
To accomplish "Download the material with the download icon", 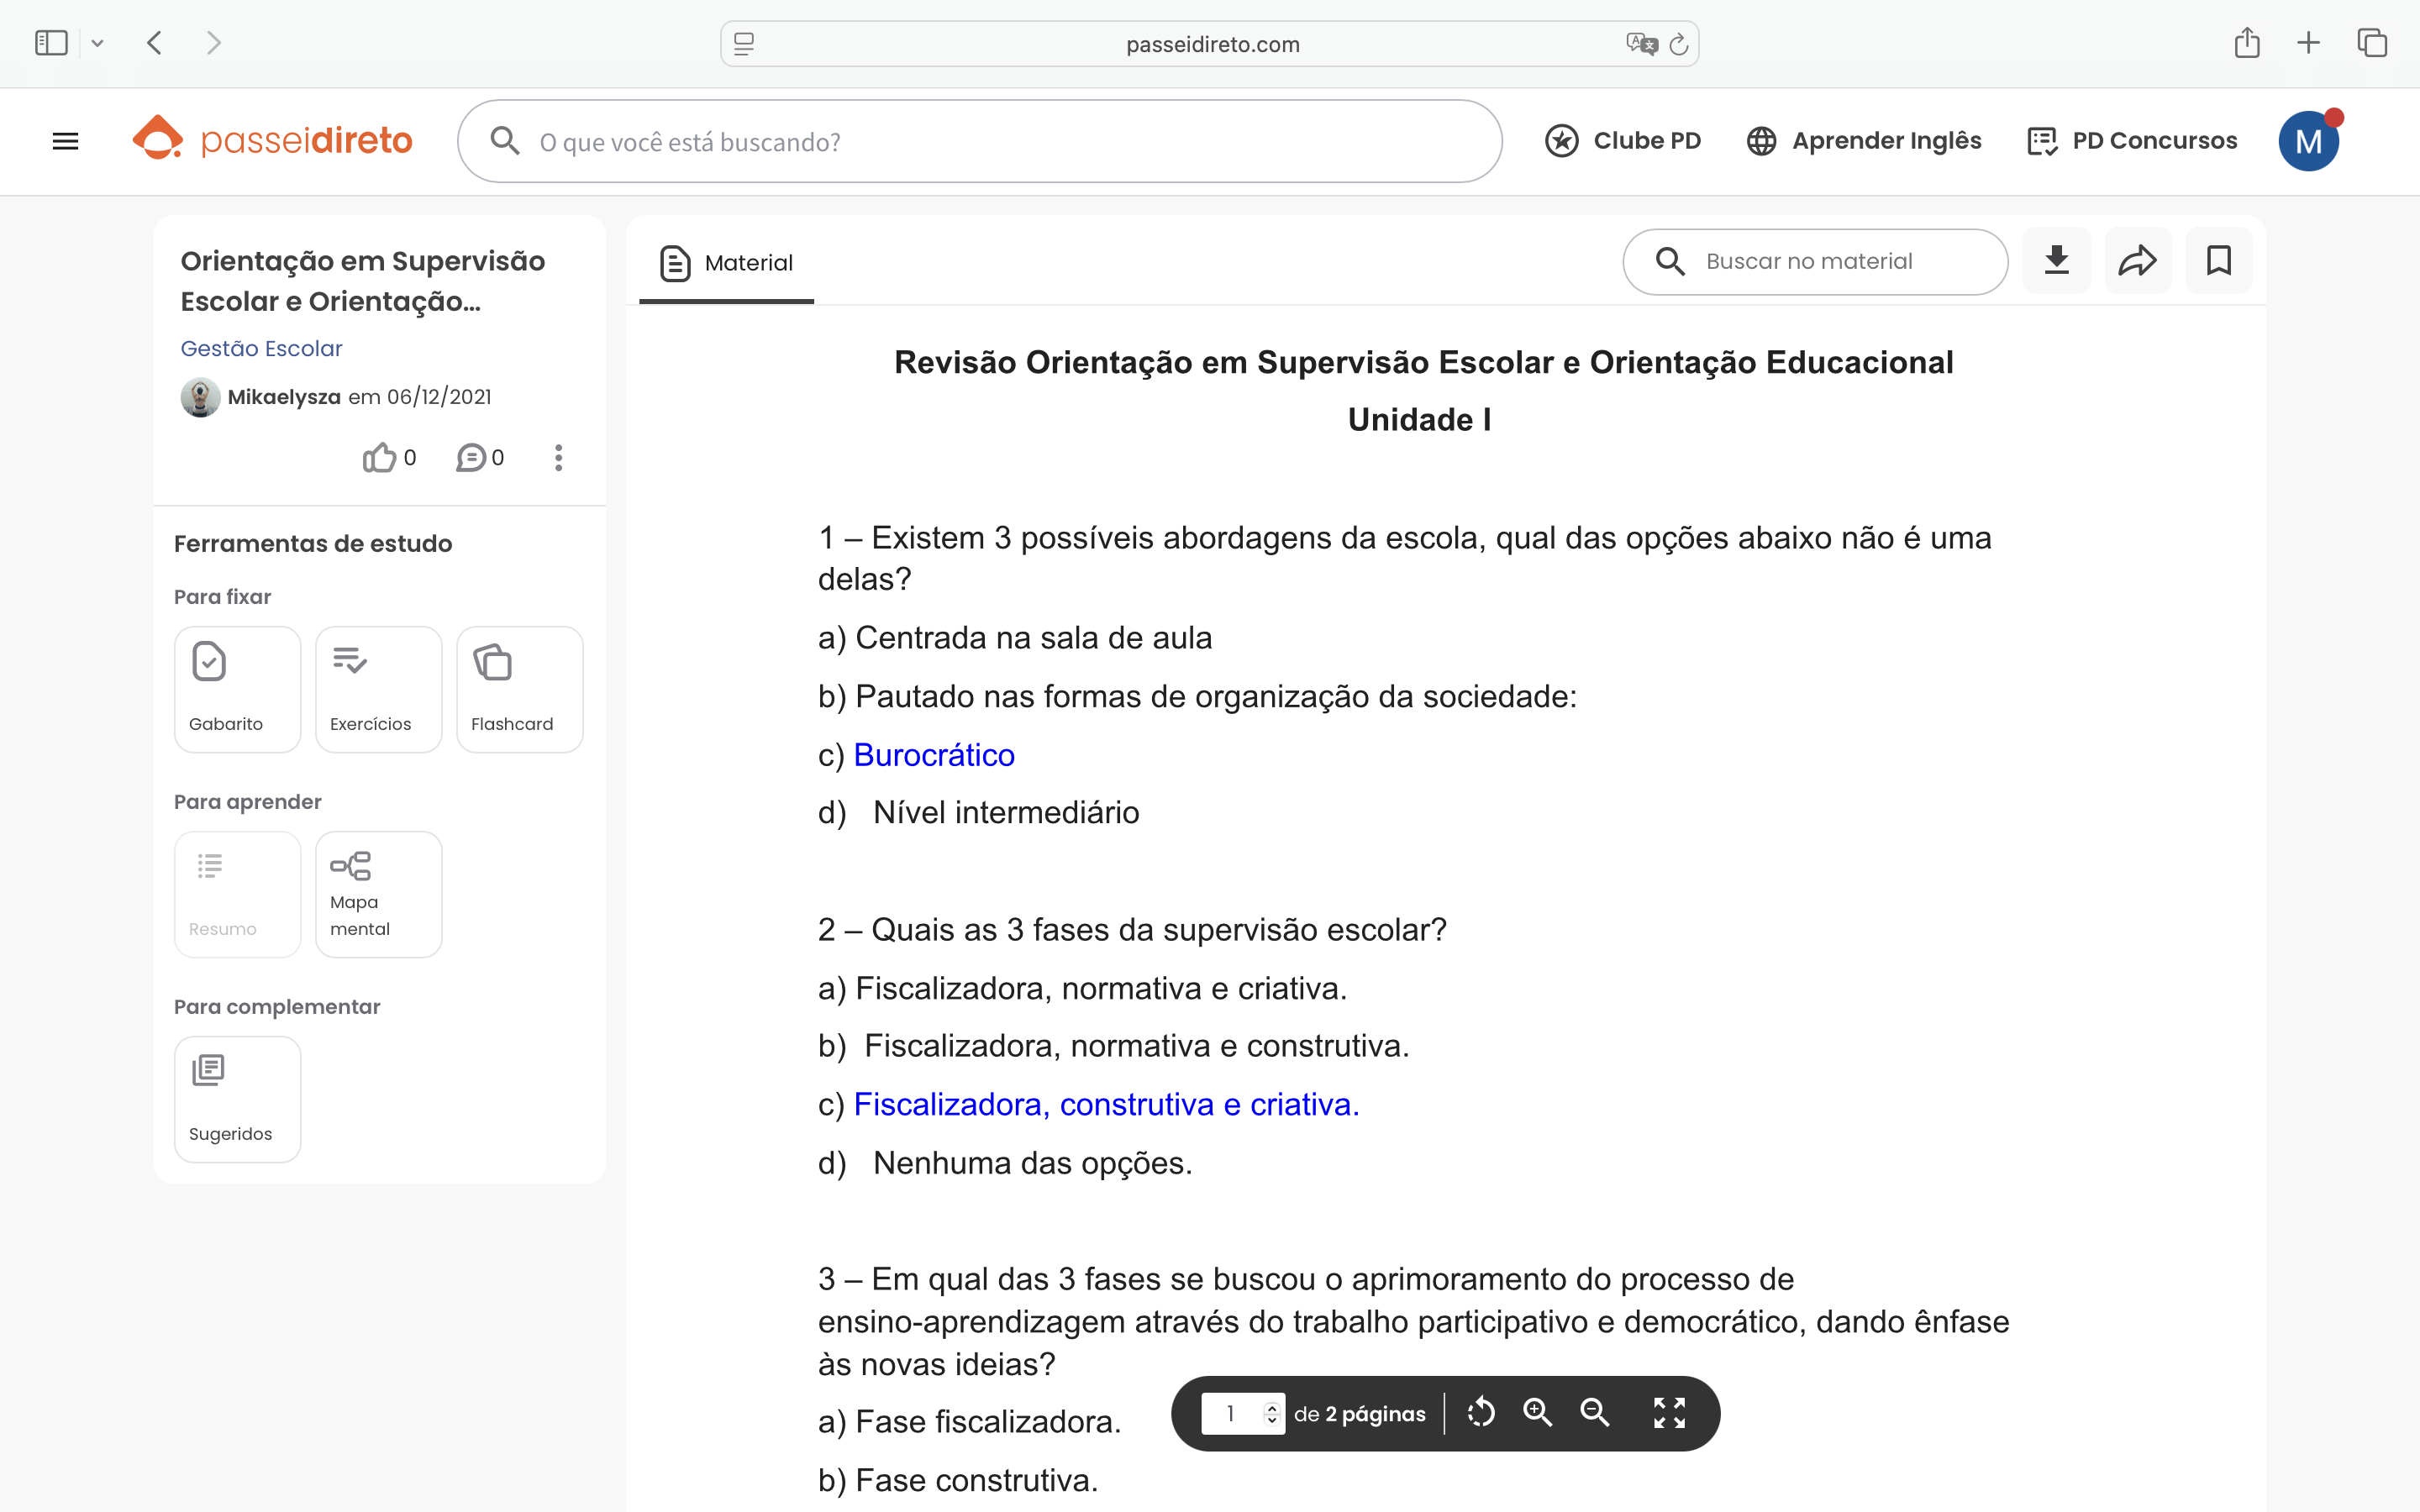I will [x=2056, y=261].
